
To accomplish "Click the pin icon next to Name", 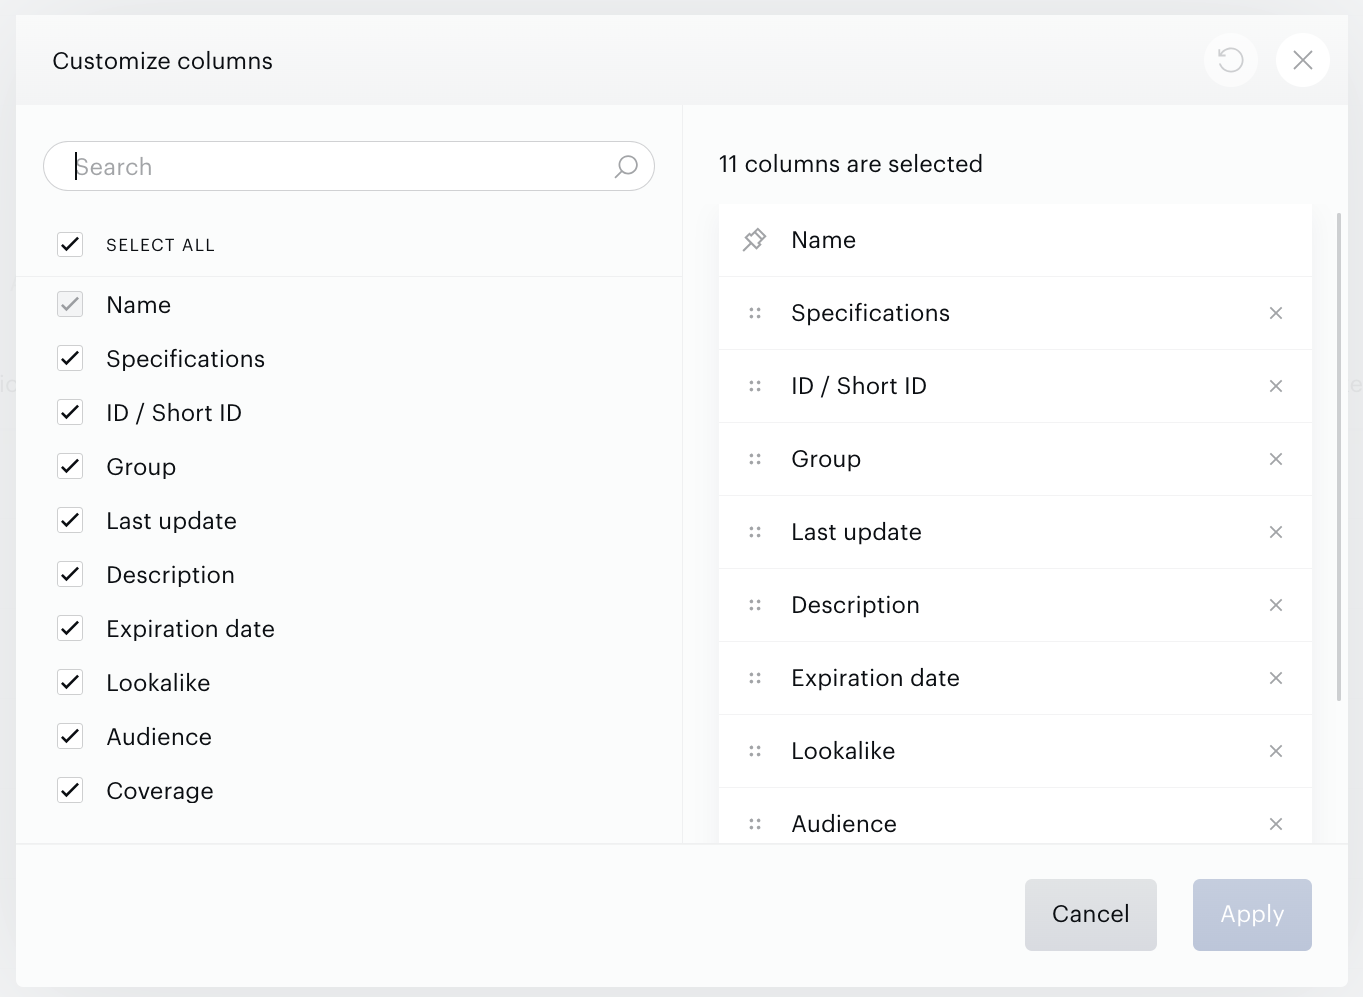I will [x=754, y=240].
